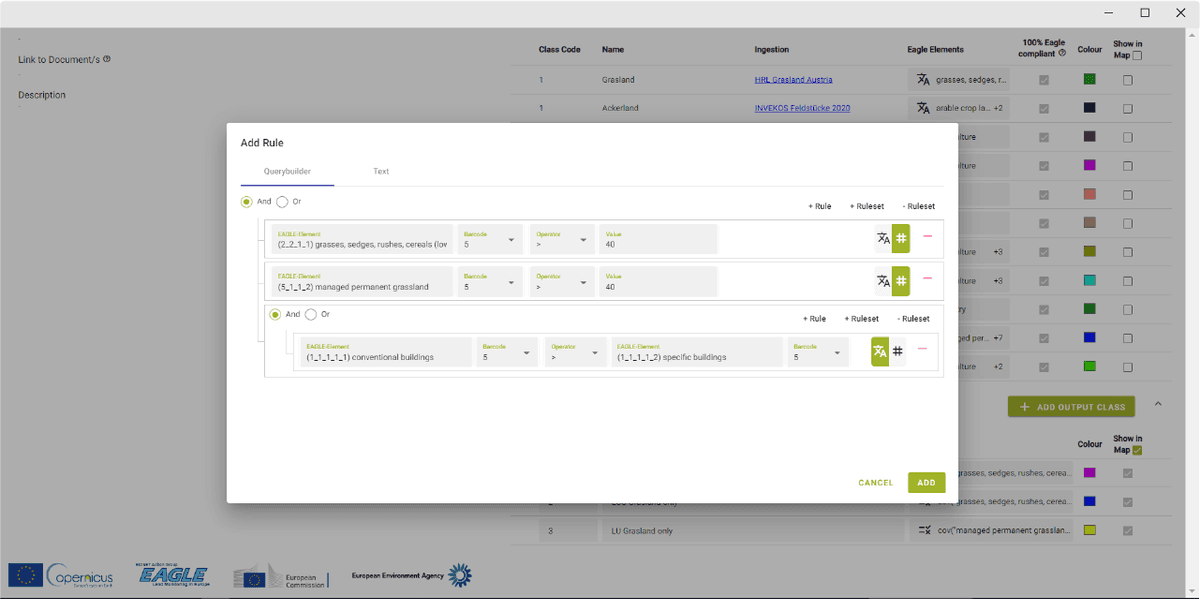The height and width of the screenshot is (599, 1200).
Task: Switch to the Text tab
Action: [x=381, y=172]
